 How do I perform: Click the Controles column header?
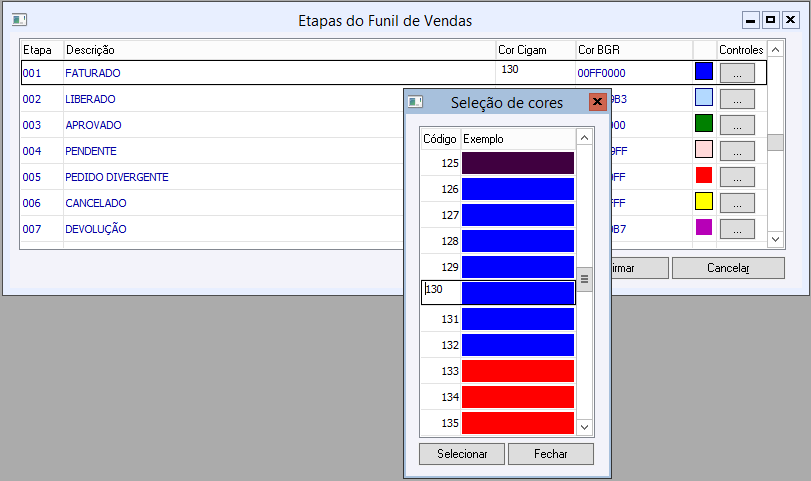pos(741,50)
